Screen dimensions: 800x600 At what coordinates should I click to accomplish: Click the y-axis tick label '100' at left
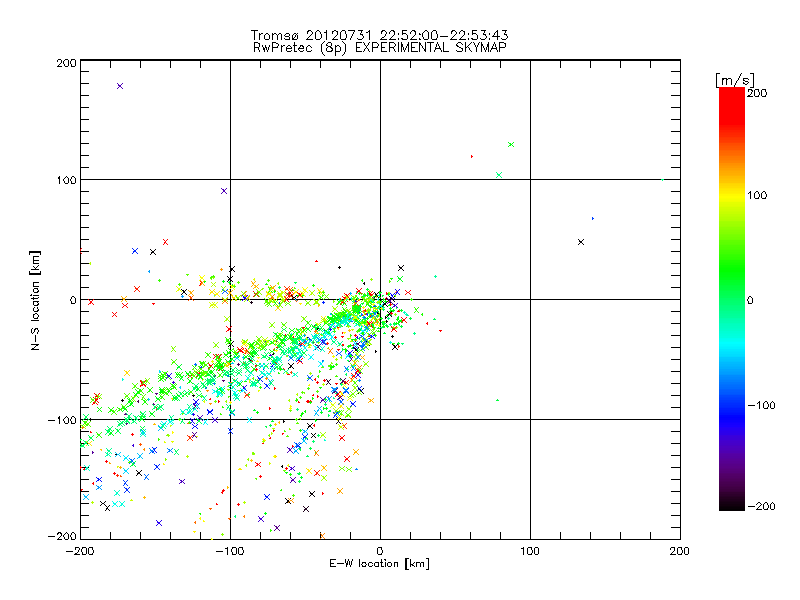tap(66, 180)
